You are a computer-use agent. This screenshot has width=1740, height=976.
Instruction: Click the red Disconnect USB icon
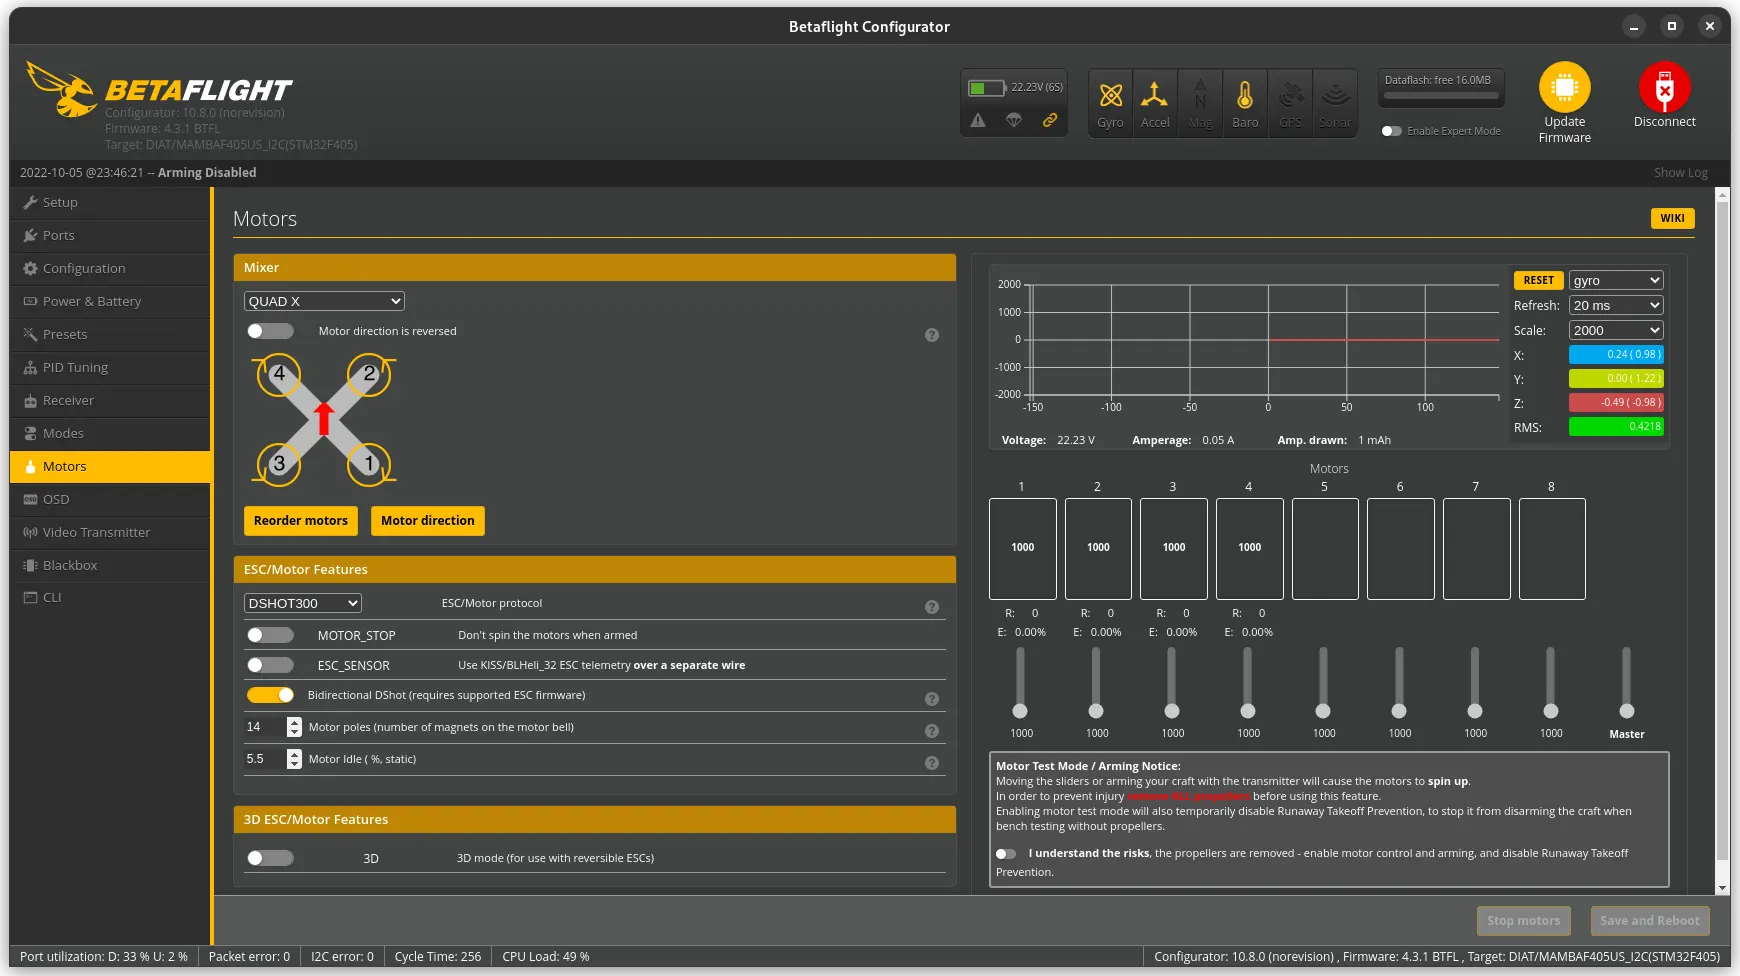[1665, 87]
